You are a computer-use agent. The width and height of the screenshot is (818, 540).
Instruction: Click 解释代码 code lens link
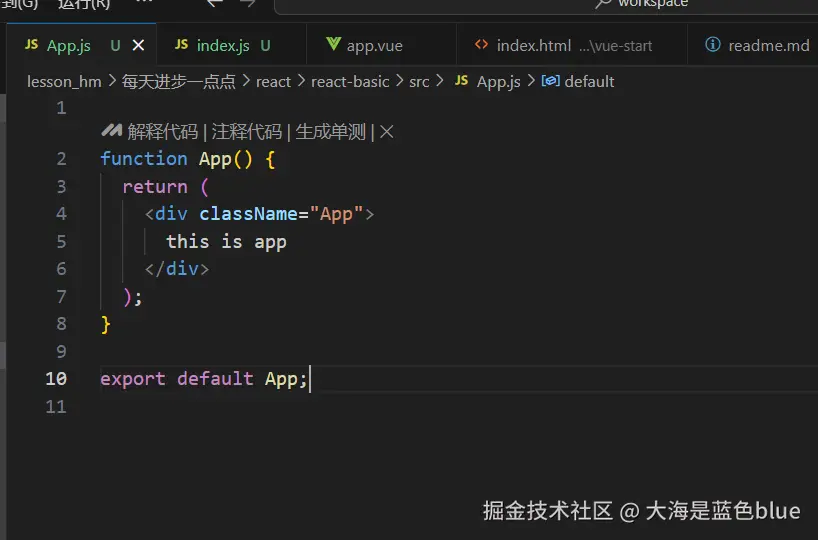tap(162, 131)
